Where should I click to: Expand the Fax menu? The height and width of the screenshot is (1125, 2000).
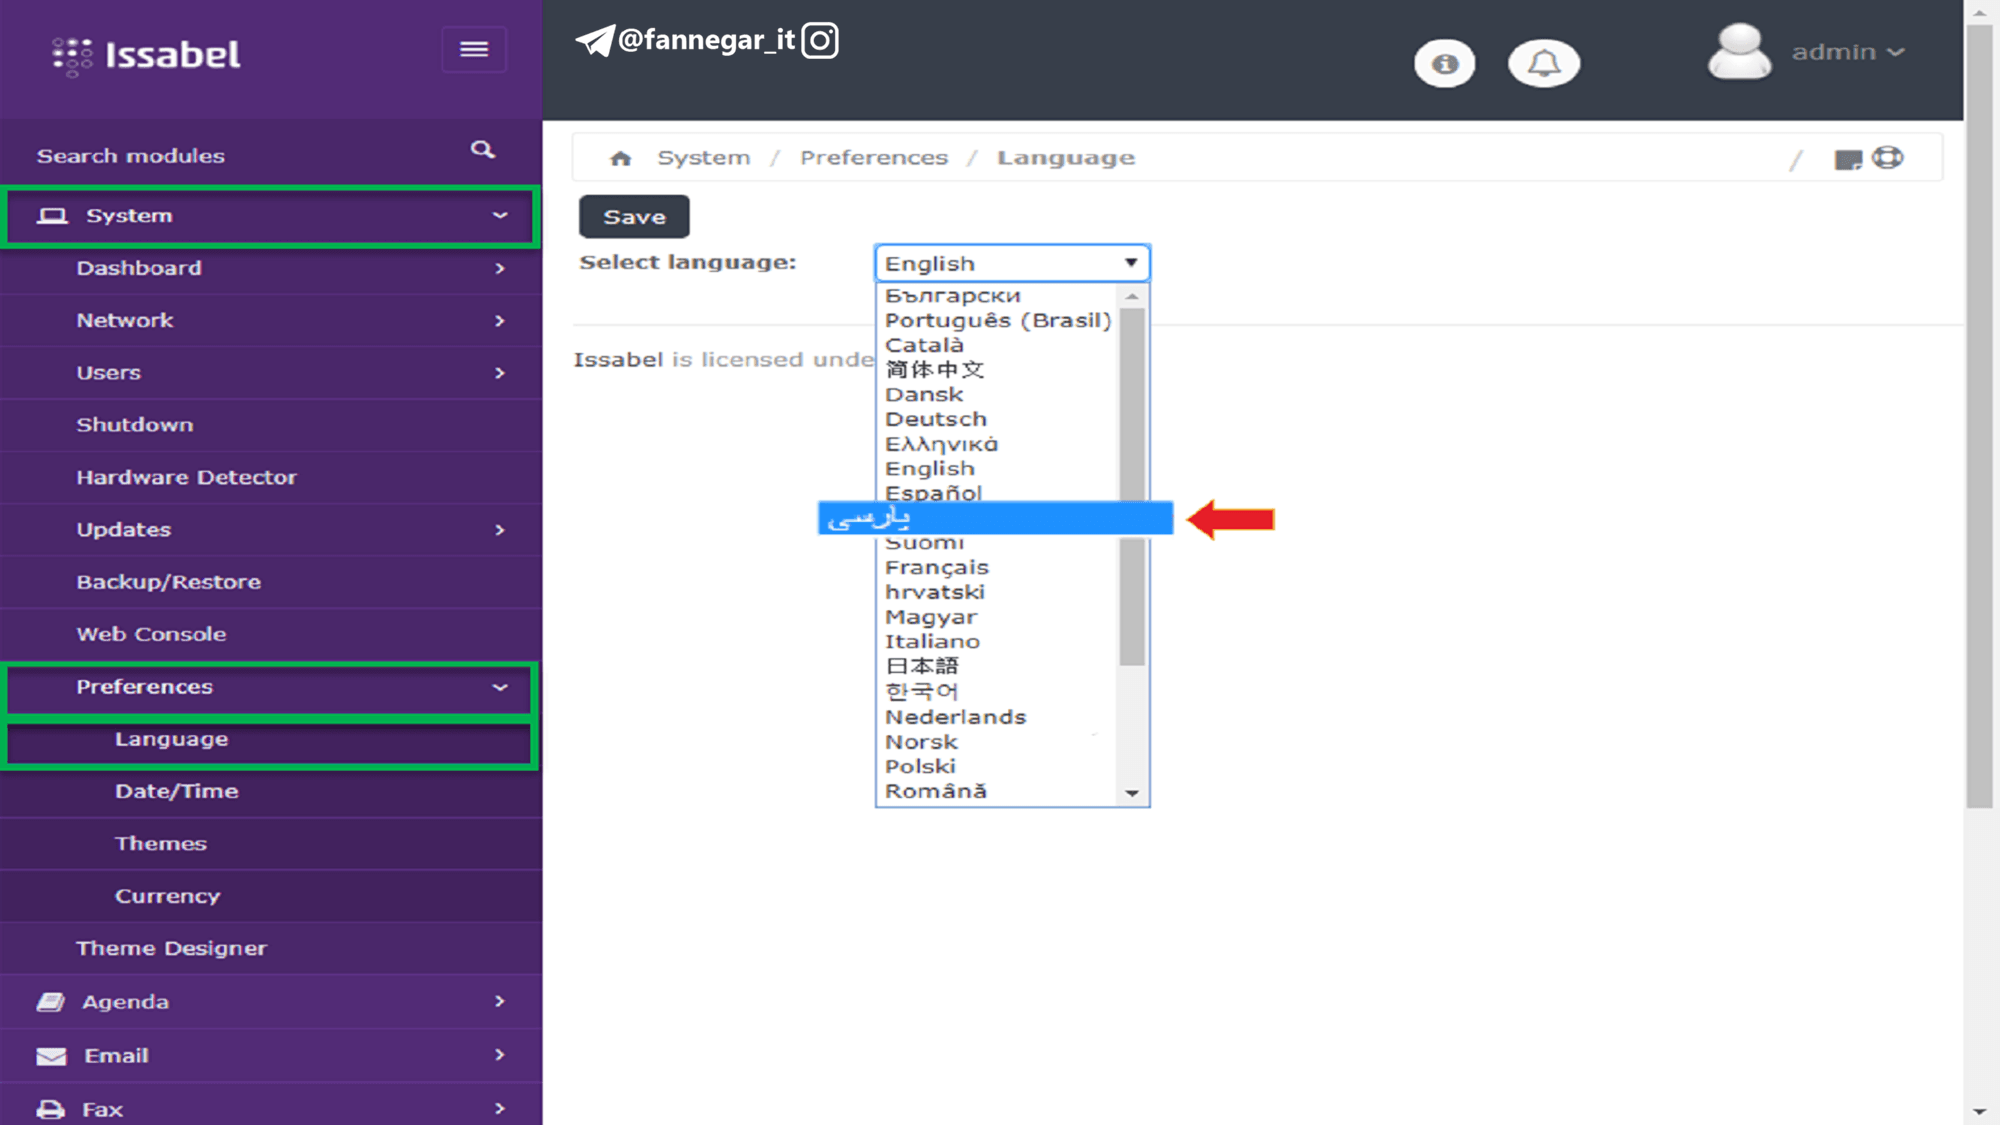coord(500,1108)
